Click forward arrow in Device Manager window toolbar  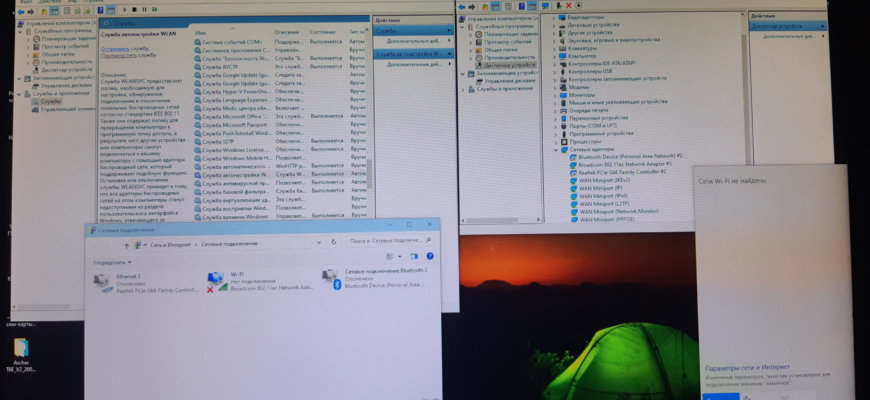pos(472,6)
